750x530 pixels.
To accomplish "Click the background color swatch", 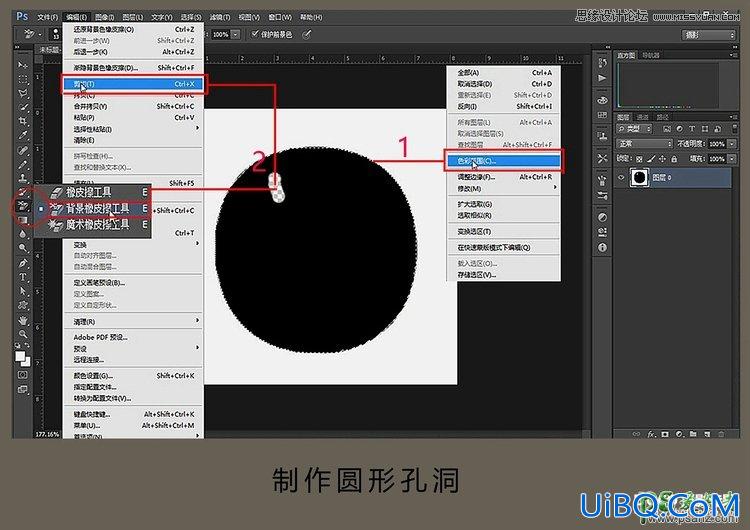I will [x=26, y=363].
